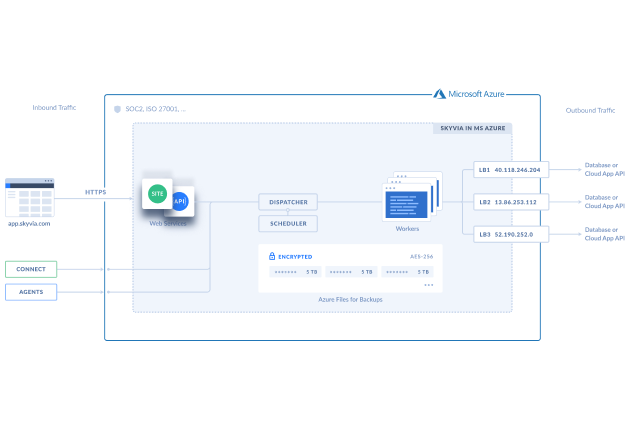Click the ellipsis below the backup chips
This screenshot has width=640, height=427.
click(x=429, y=285)
